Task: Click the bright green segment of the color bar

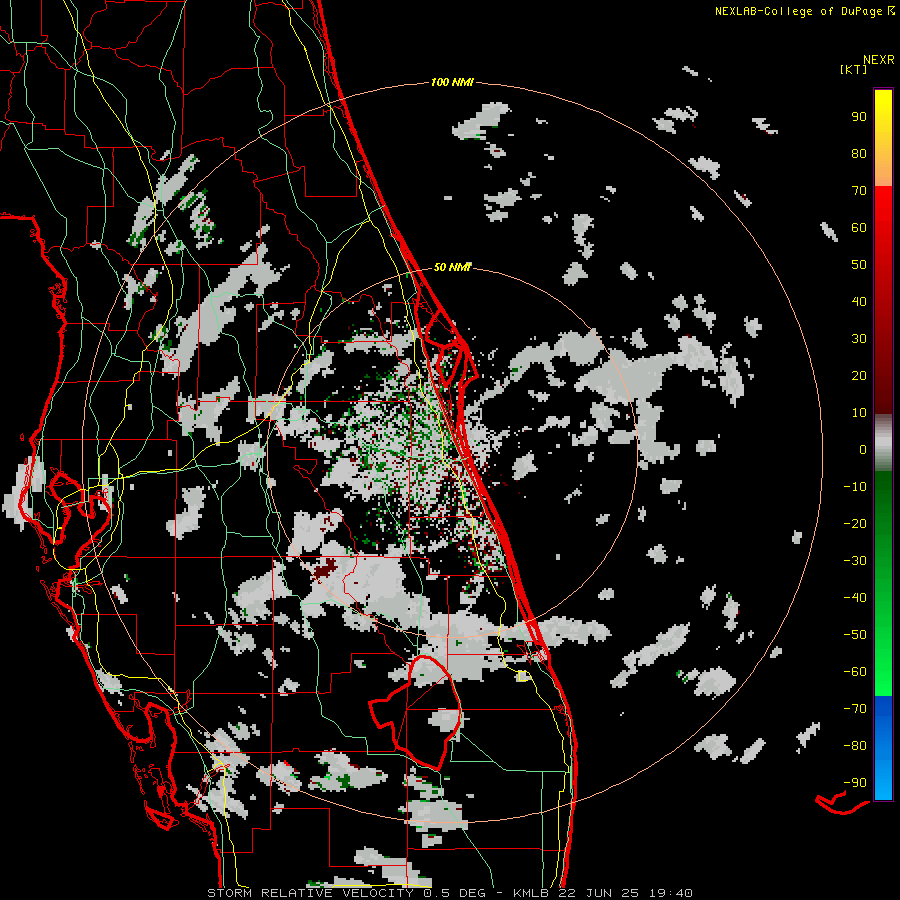Action: coord(883,649)
